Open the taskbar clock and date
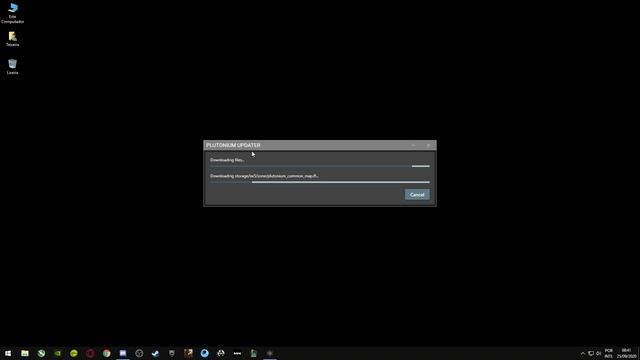The height and width of the screenshot is (360, 640). 626,353
